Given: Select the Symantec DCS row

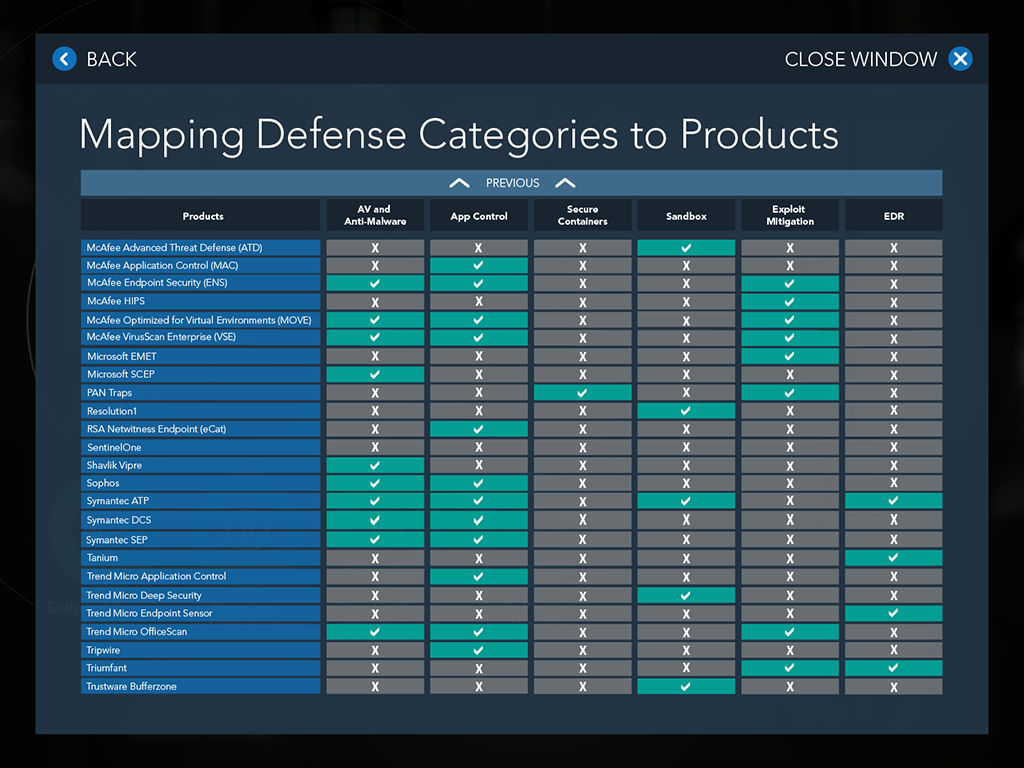Looking at the screenshot, I should coord(200,520).
